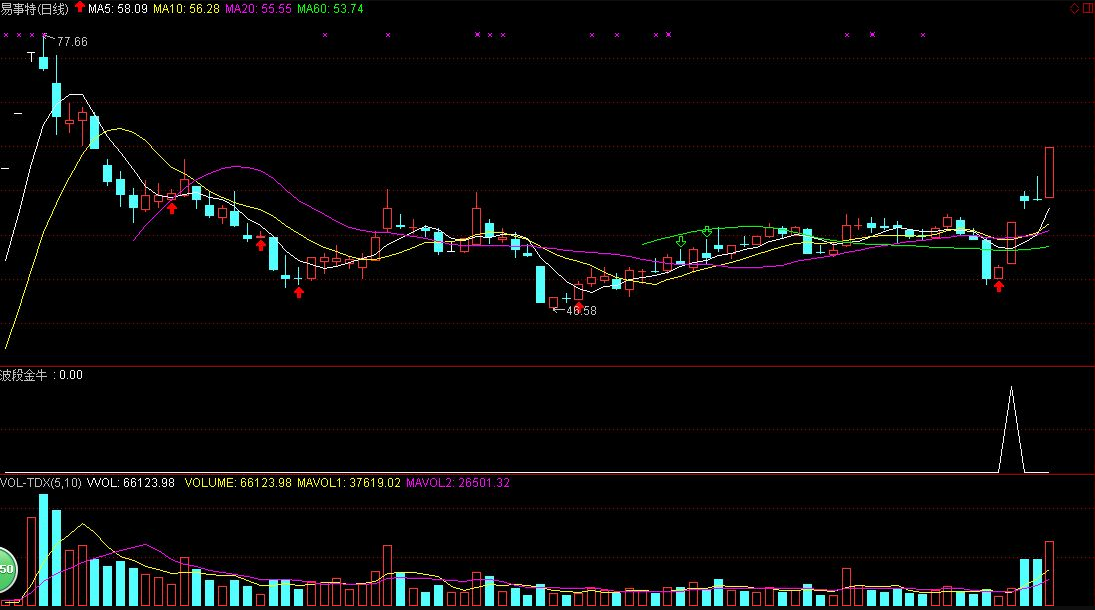Open the green round 50 badge
Screen dimensions: 1095x610
[6, 569]
